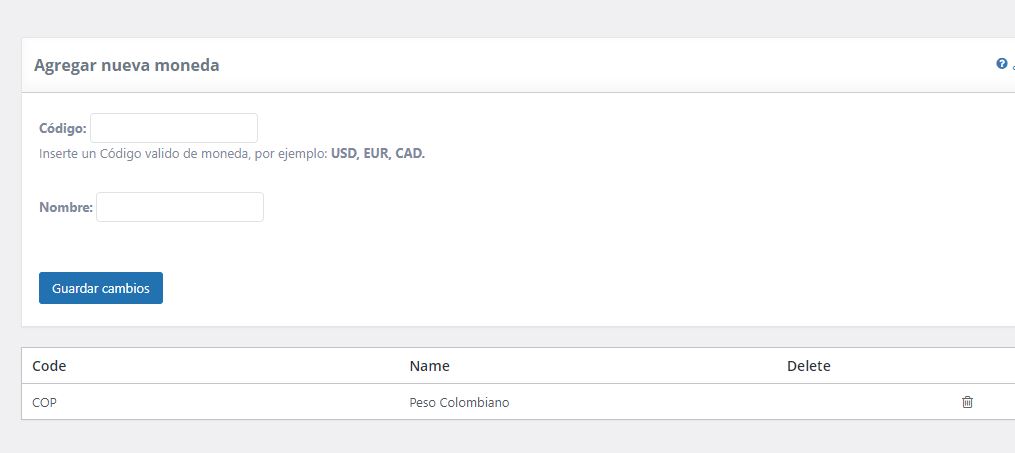Click the CAD example code text

(x=409, y=154)
